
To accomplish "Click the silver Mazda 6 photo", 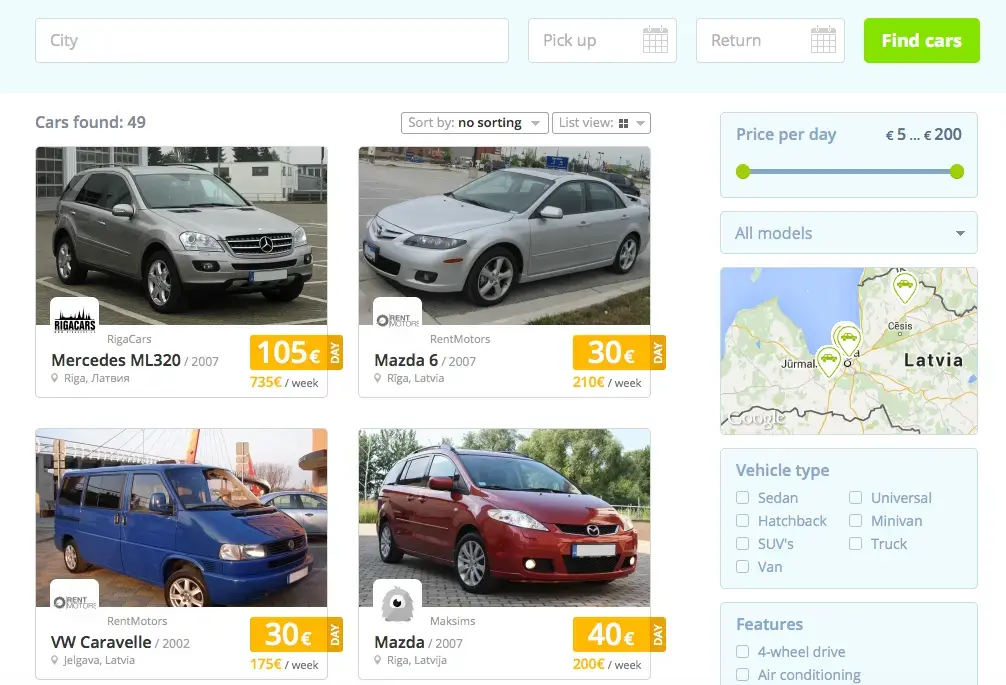I will 504,235.
